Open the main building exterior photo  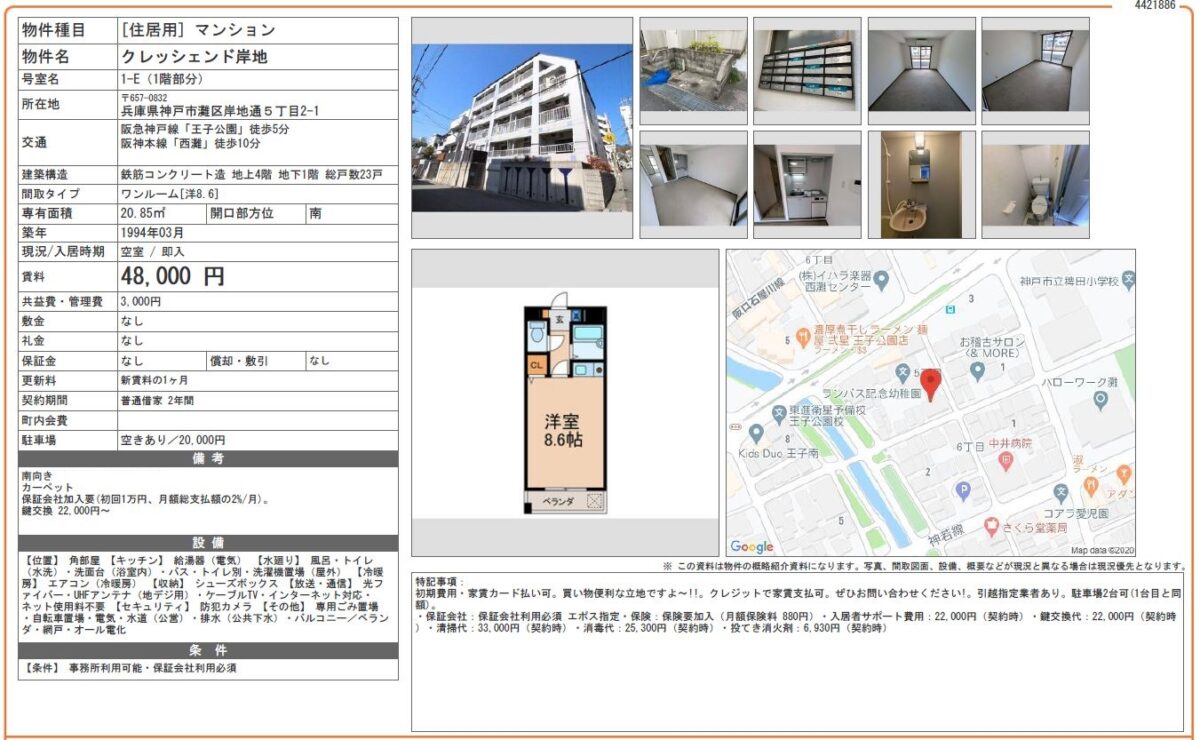tap(521, 127)
